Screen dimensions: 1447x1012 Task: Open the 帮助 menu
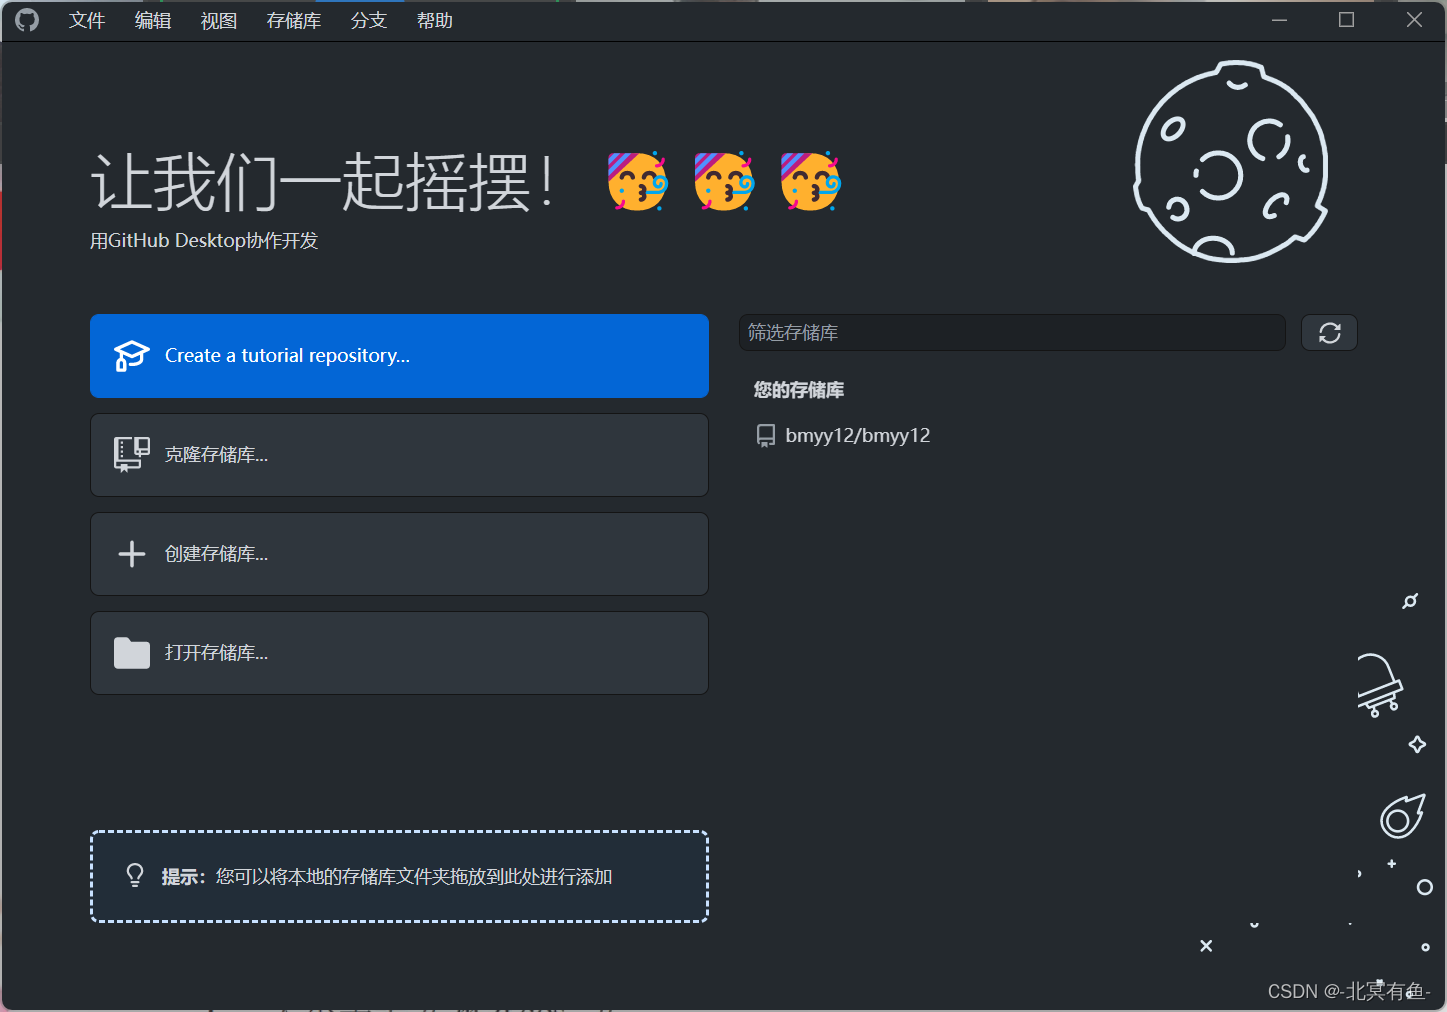coord(435,20)
